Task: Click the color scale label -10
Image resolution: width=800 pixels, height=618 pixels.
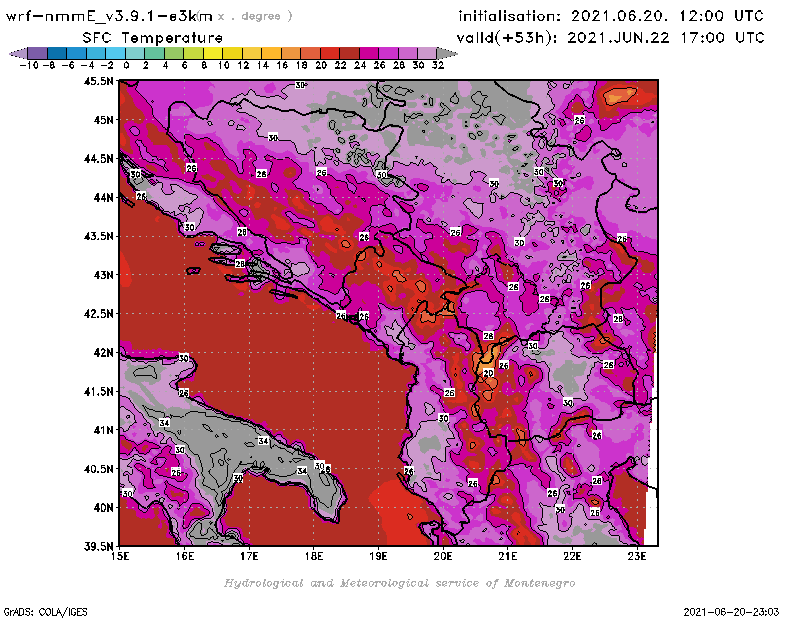Action: point(29,66)
